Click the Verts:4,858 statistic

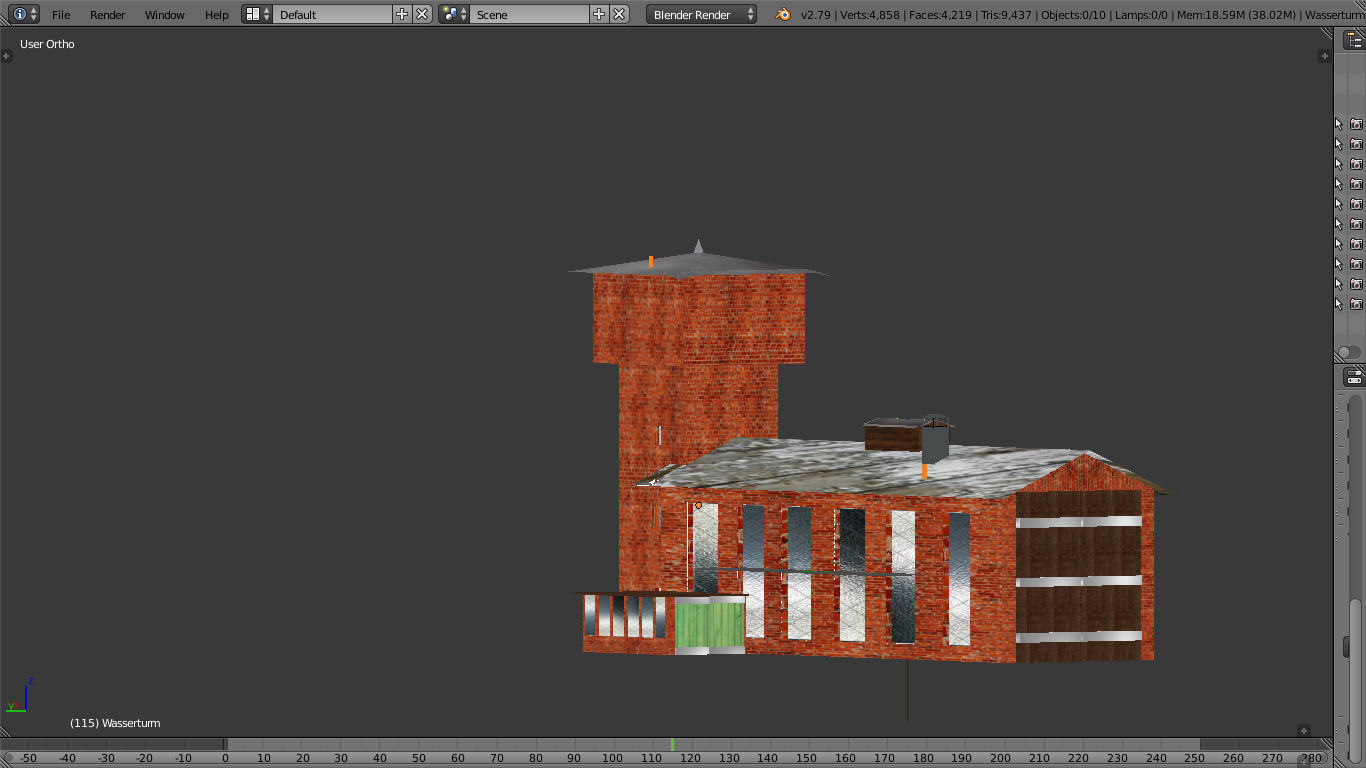tap(869, 15)
